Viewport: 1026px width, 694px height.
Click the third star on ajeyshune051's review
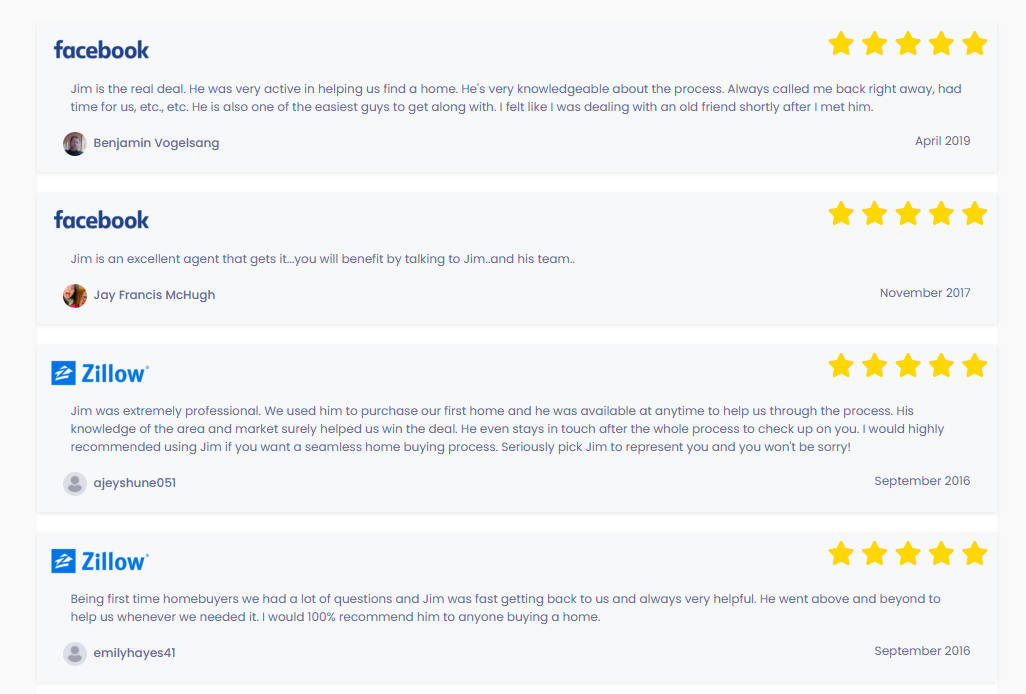pyautogui.click(x=908, y=366)
